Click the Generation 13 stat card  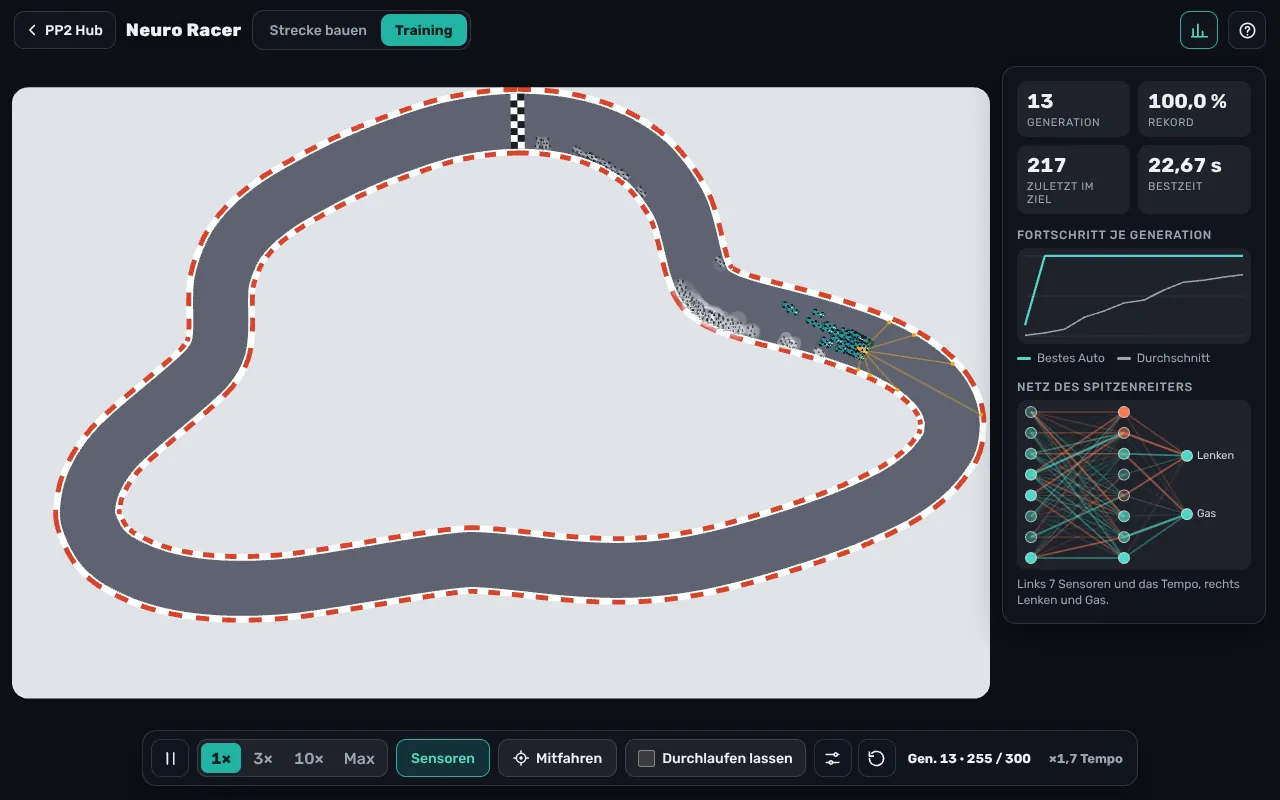point(1073,109)
